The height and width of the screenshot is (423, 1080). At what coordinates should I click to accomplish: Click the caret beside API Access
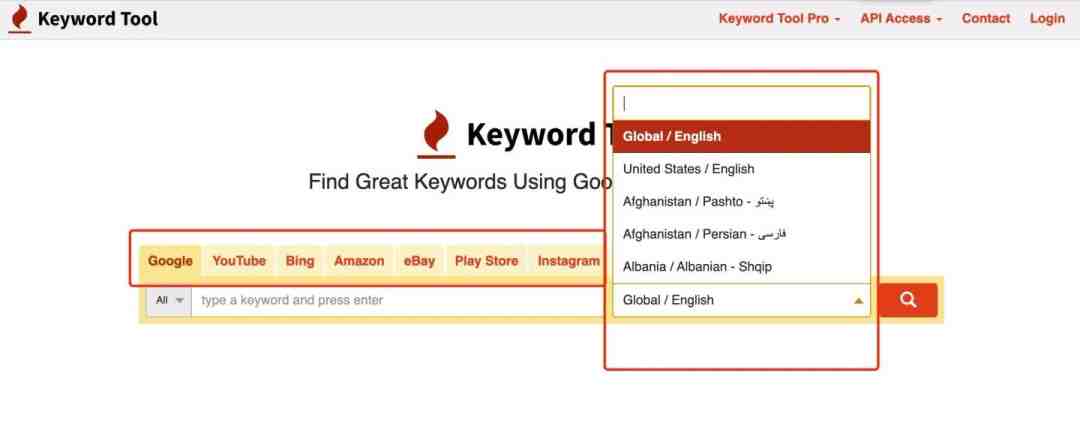click(939, 20)
